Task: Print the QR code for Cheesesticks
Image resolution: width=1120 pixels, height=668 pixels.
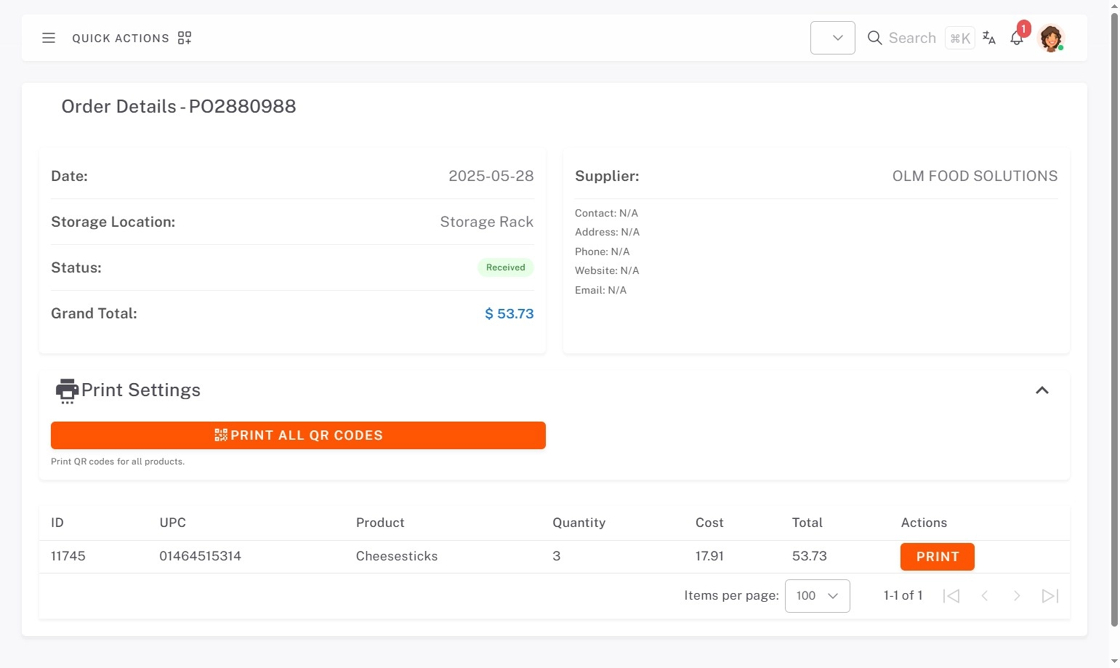Action: [937, 557]
